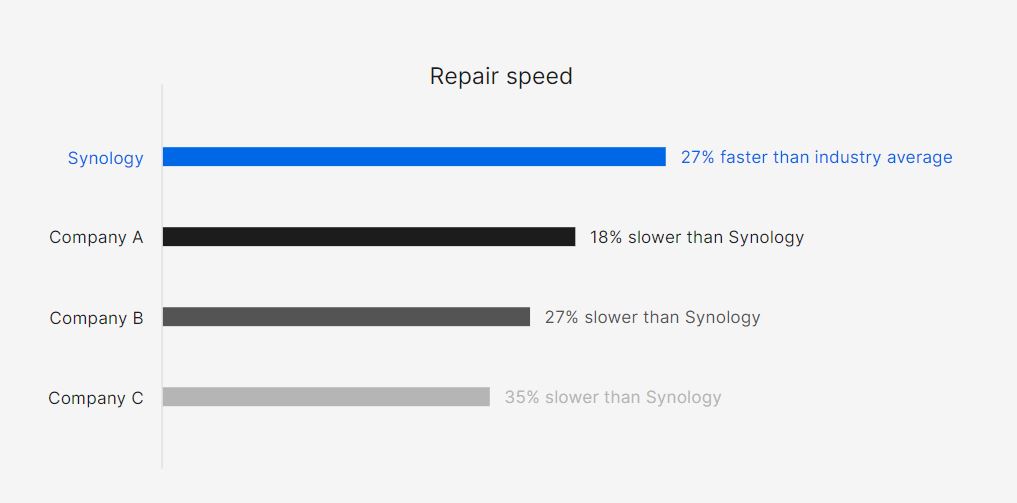
Task: Click the right end of Company B bar
Action: tap(526, 317)
